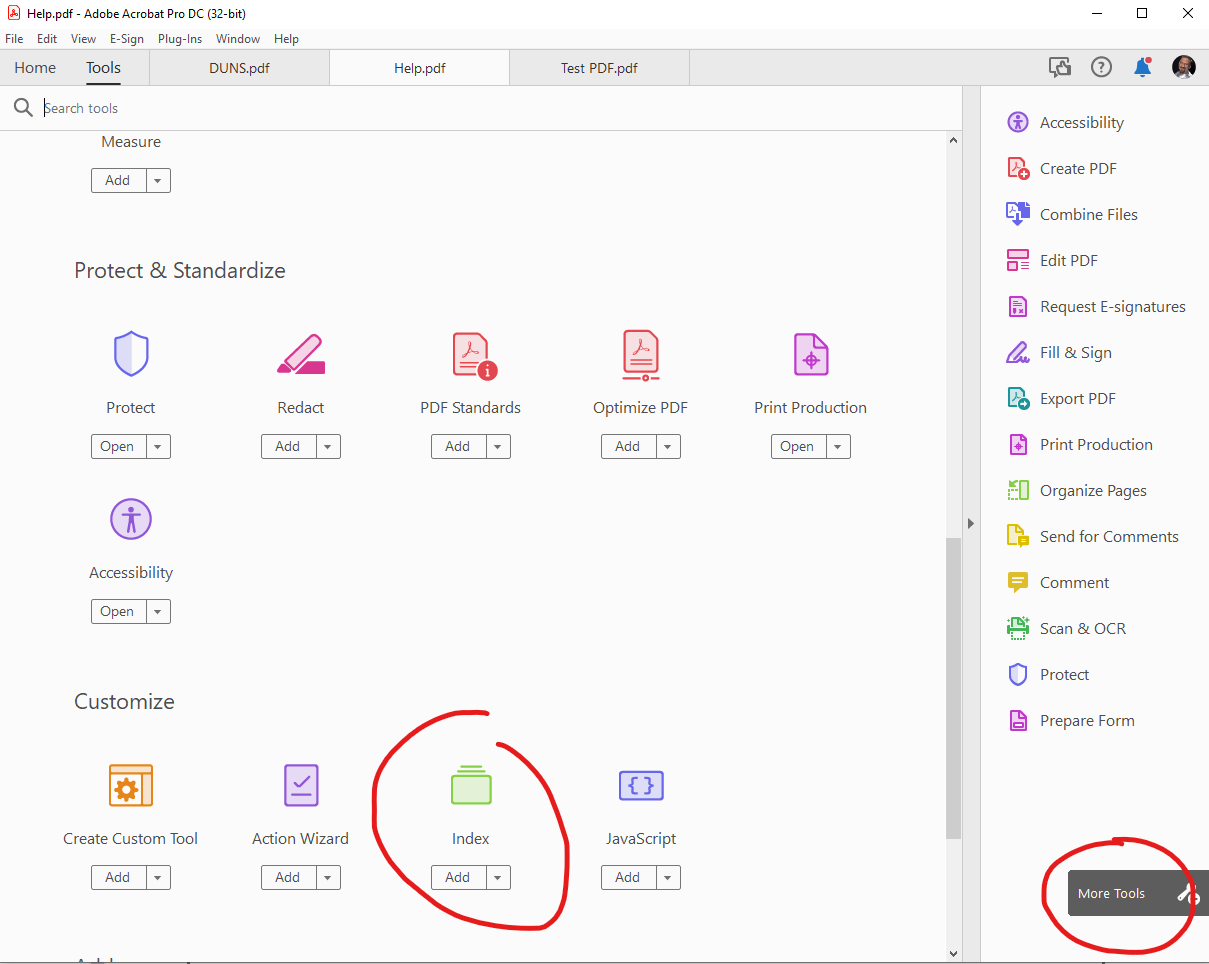Switch to the Test PDF.pdf tab

[599, 67]
